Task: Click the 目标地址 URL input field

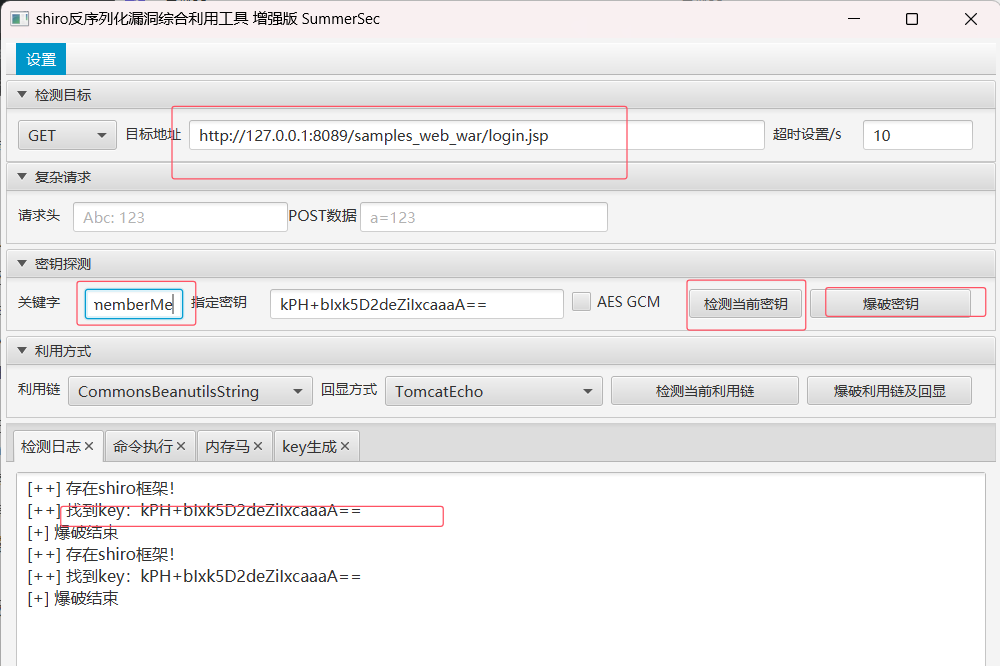Action: [476, 135]
